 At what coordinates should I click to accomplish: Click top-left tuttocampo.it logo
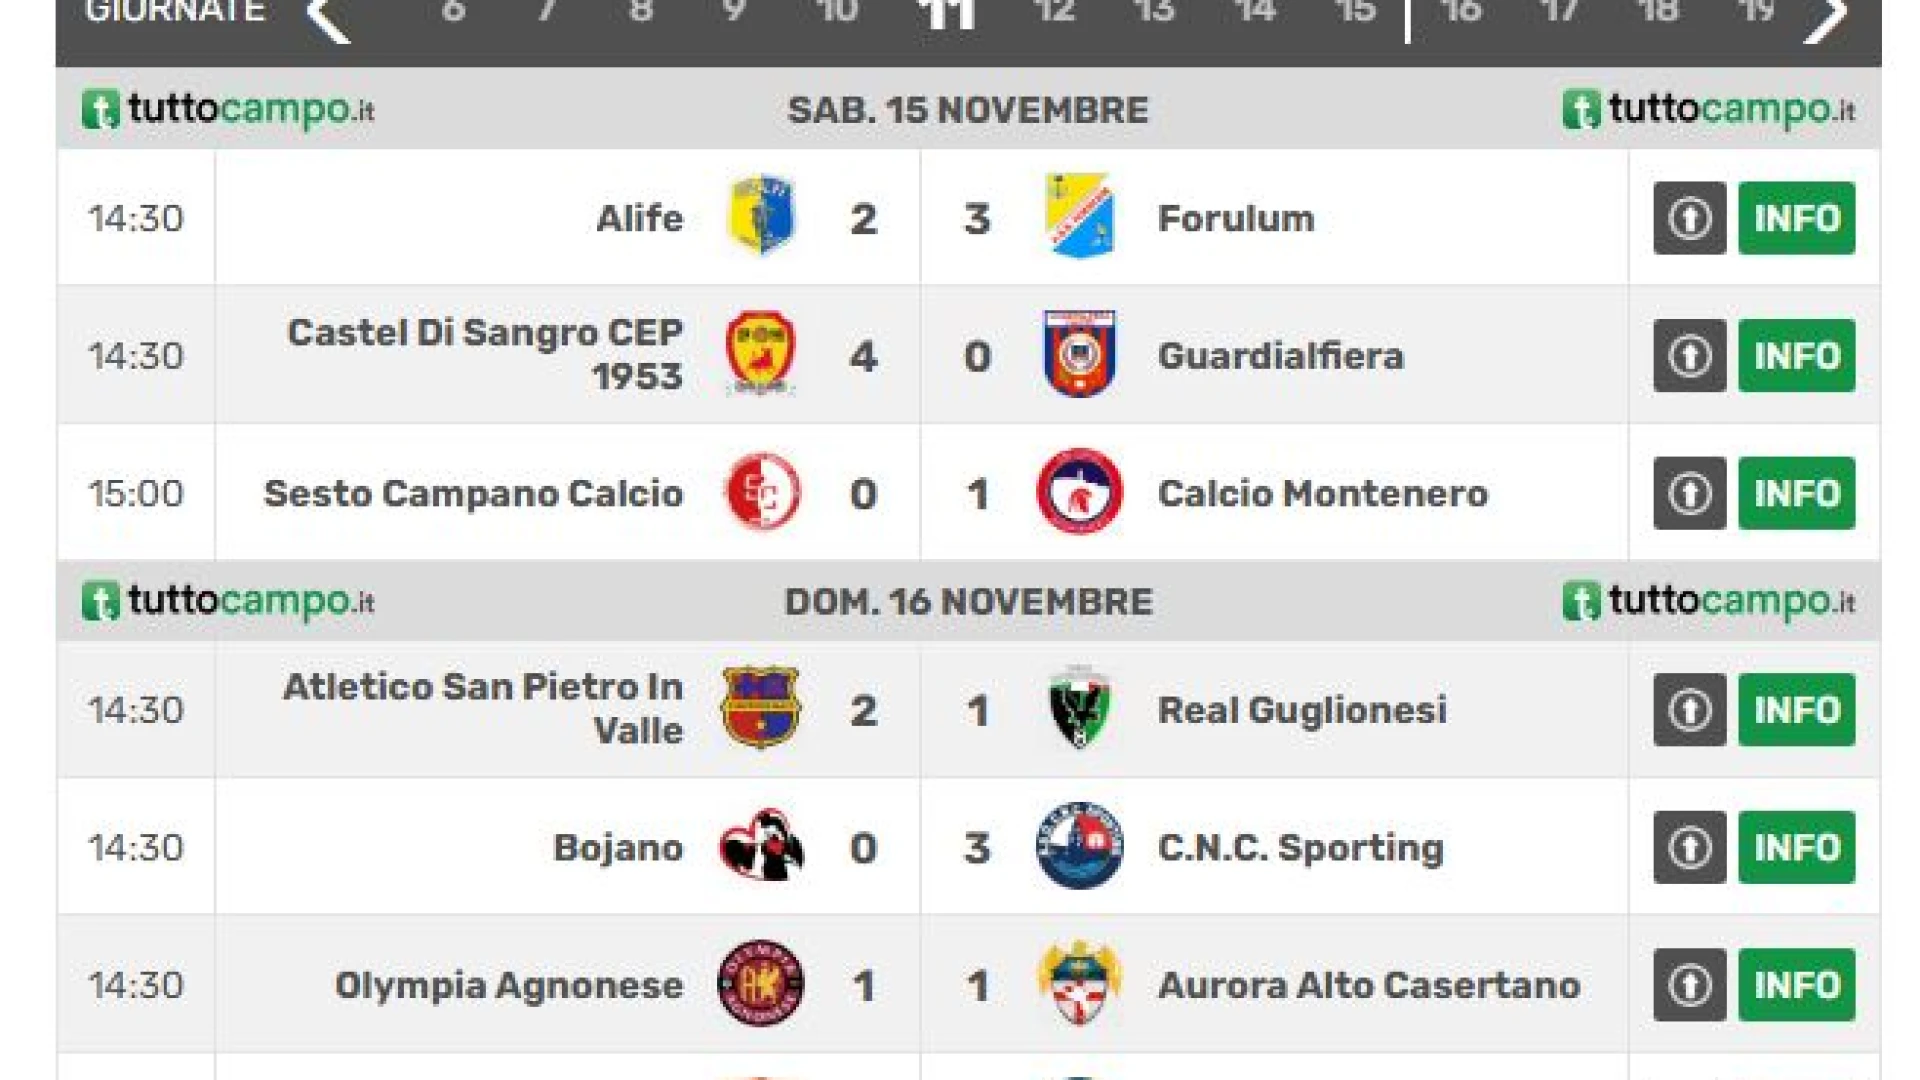point(228,109)
